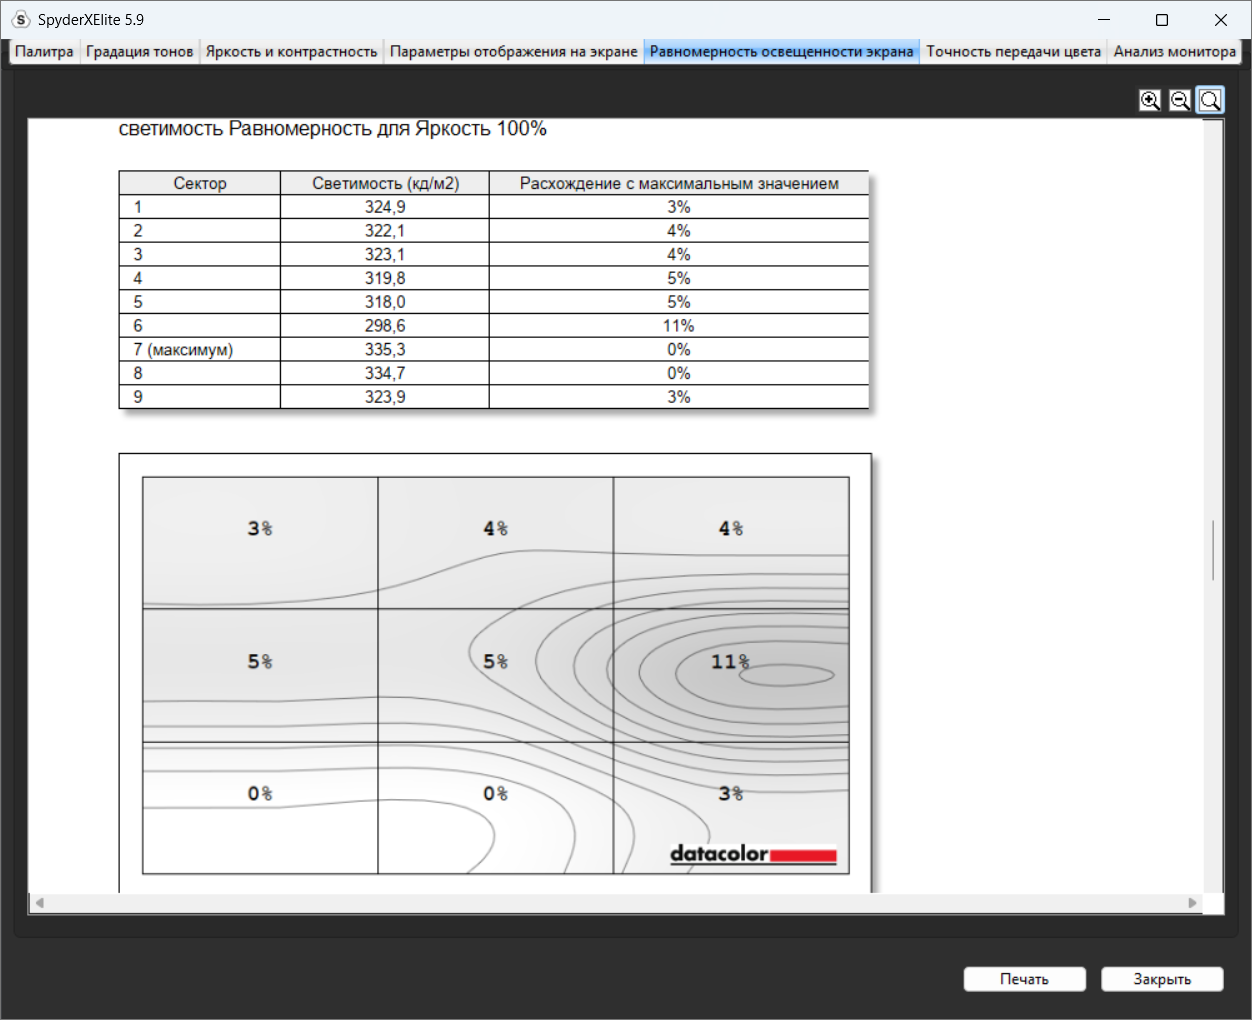Select the fit-to-window magnifier icon
1252x1020 pixels.
pyautogui.click(x=1210, y=100)
